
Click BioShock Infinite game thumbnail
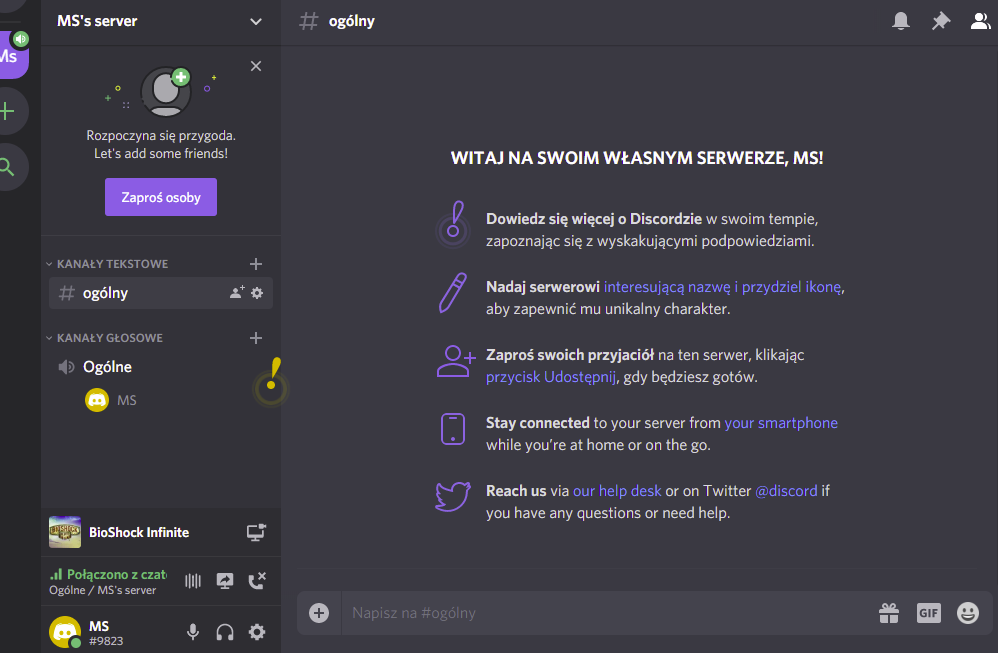(65, 532)
